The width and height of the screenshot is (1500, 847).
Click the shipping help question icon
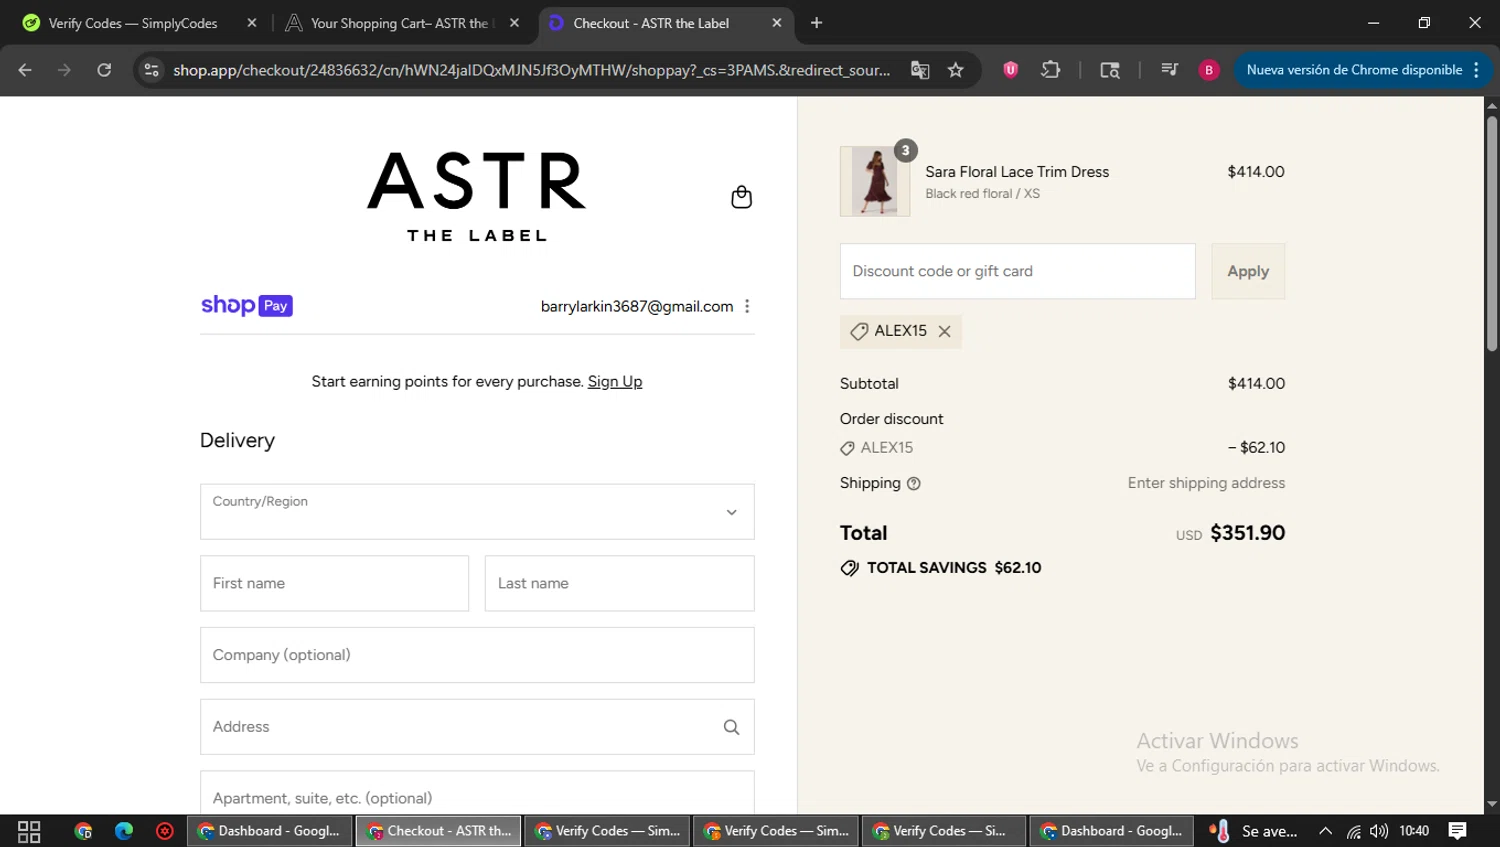pyautogui.click(x=913, y=484)
